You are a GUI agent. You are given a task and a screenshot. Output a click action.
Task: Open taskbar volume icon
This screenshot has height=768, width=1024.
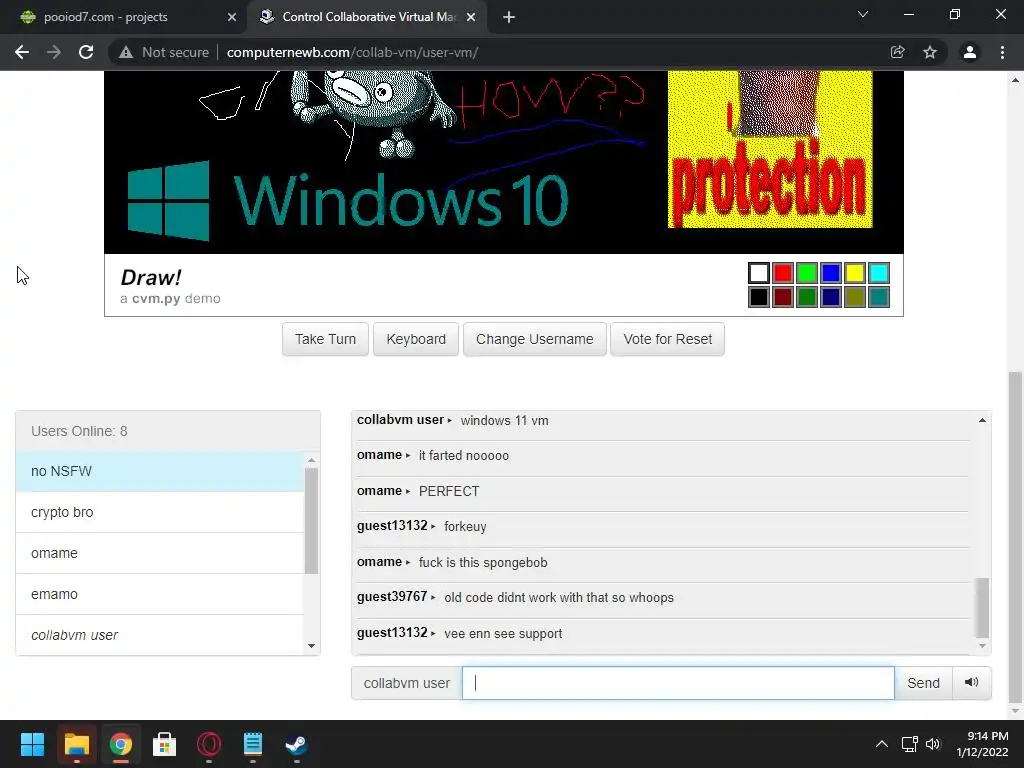[x=933, y=744]
